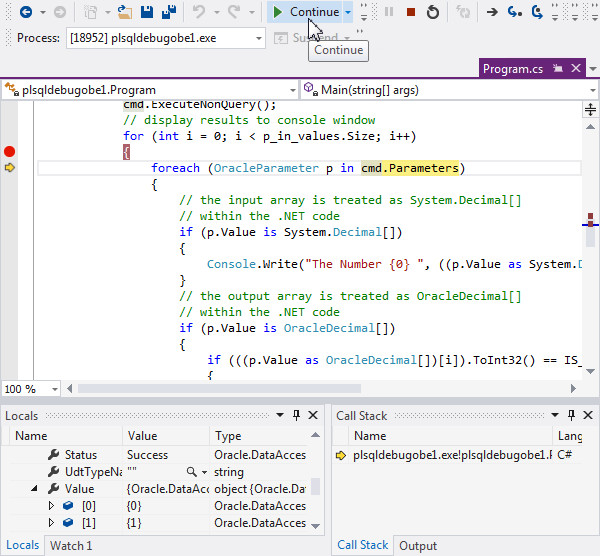
Task: Select the Status row in Locals
Action: 157,455
